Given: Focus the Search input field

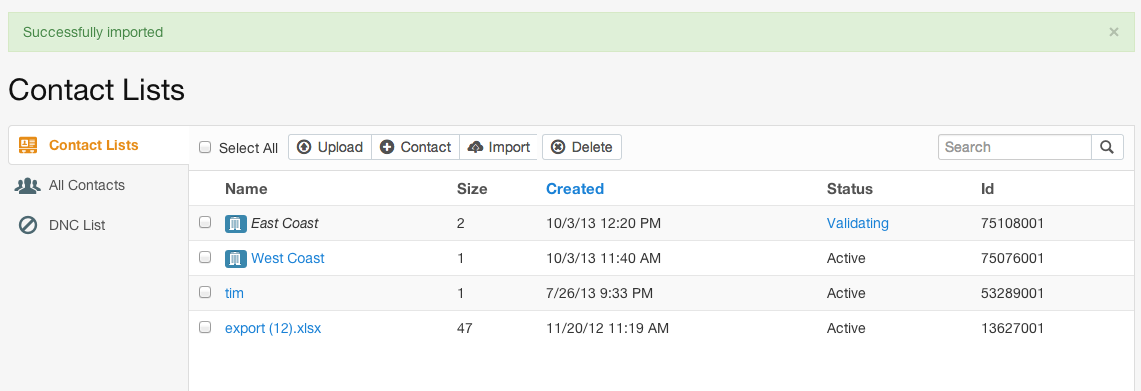Looking at the screenshot, I should (1015, 147).
